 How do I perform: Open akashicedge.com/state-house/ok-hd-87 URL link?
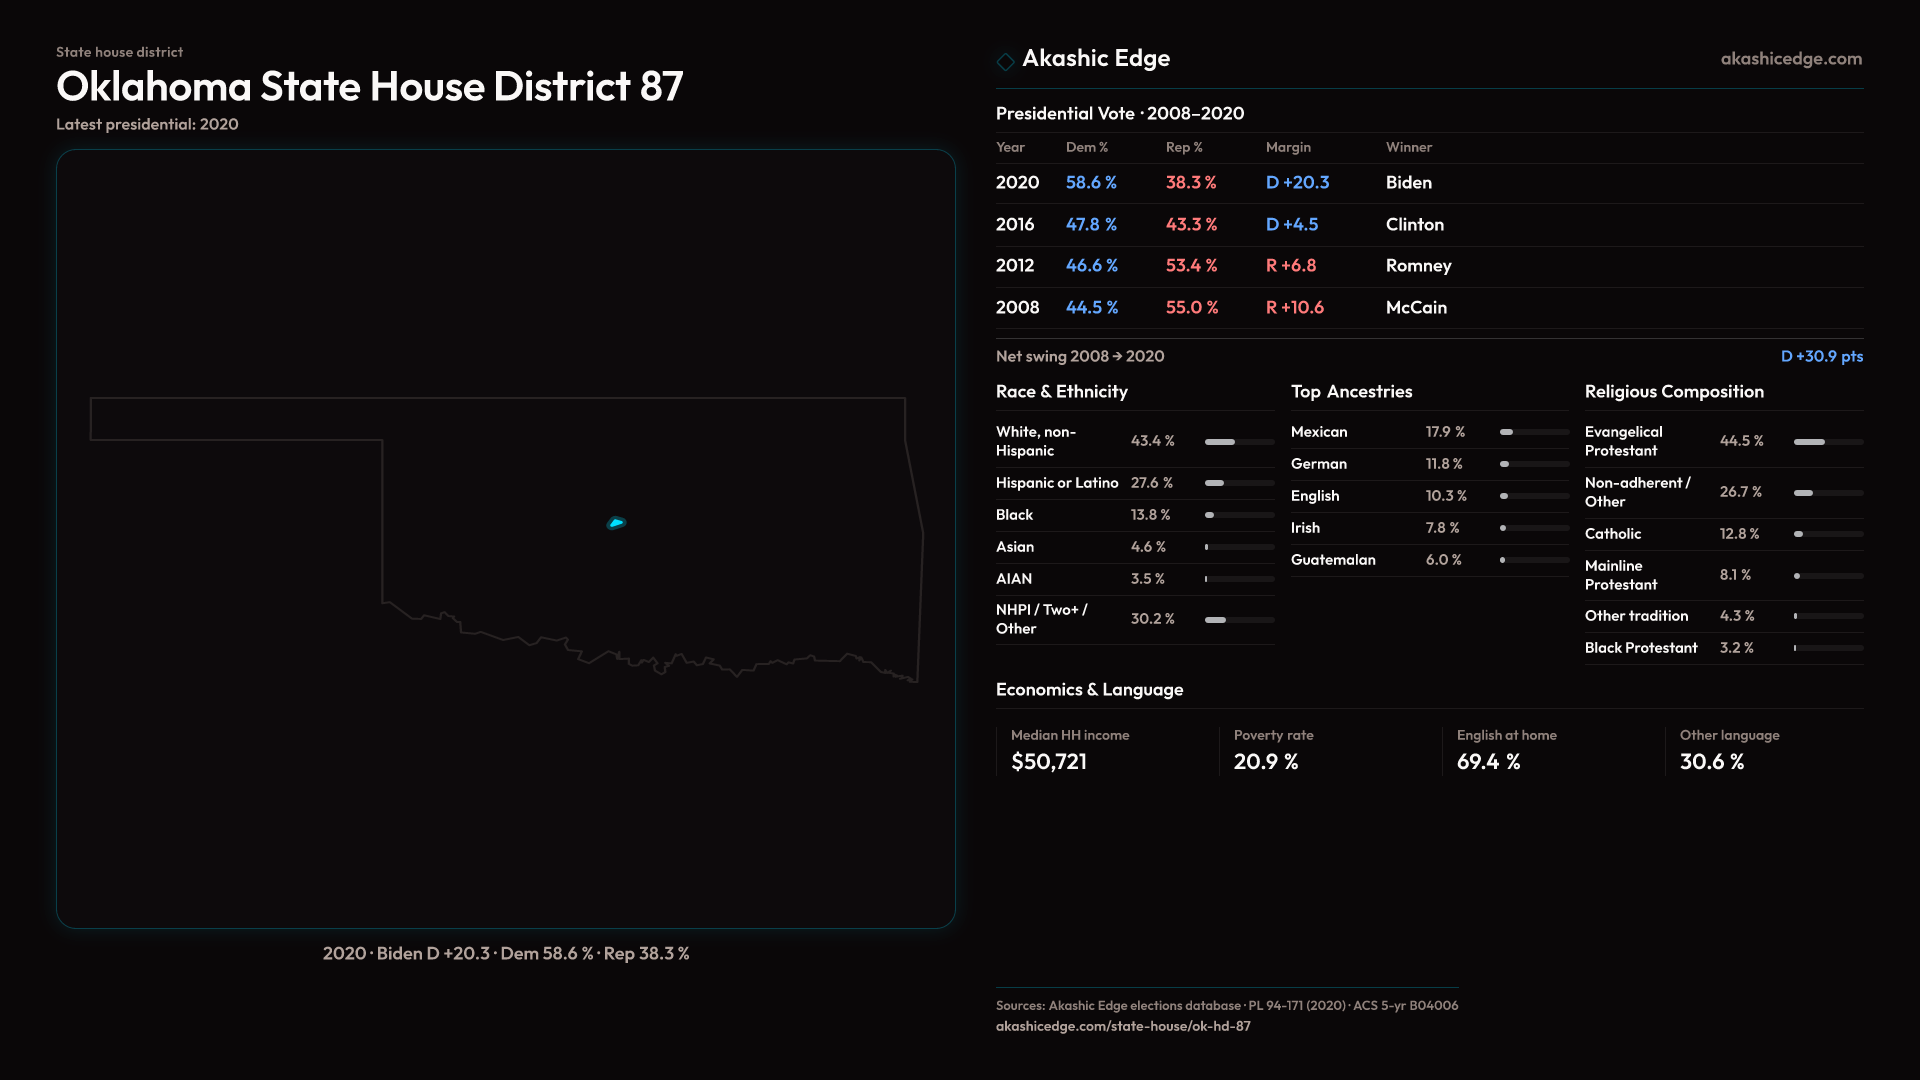pyautogui.click(x=1123, y=1026)
